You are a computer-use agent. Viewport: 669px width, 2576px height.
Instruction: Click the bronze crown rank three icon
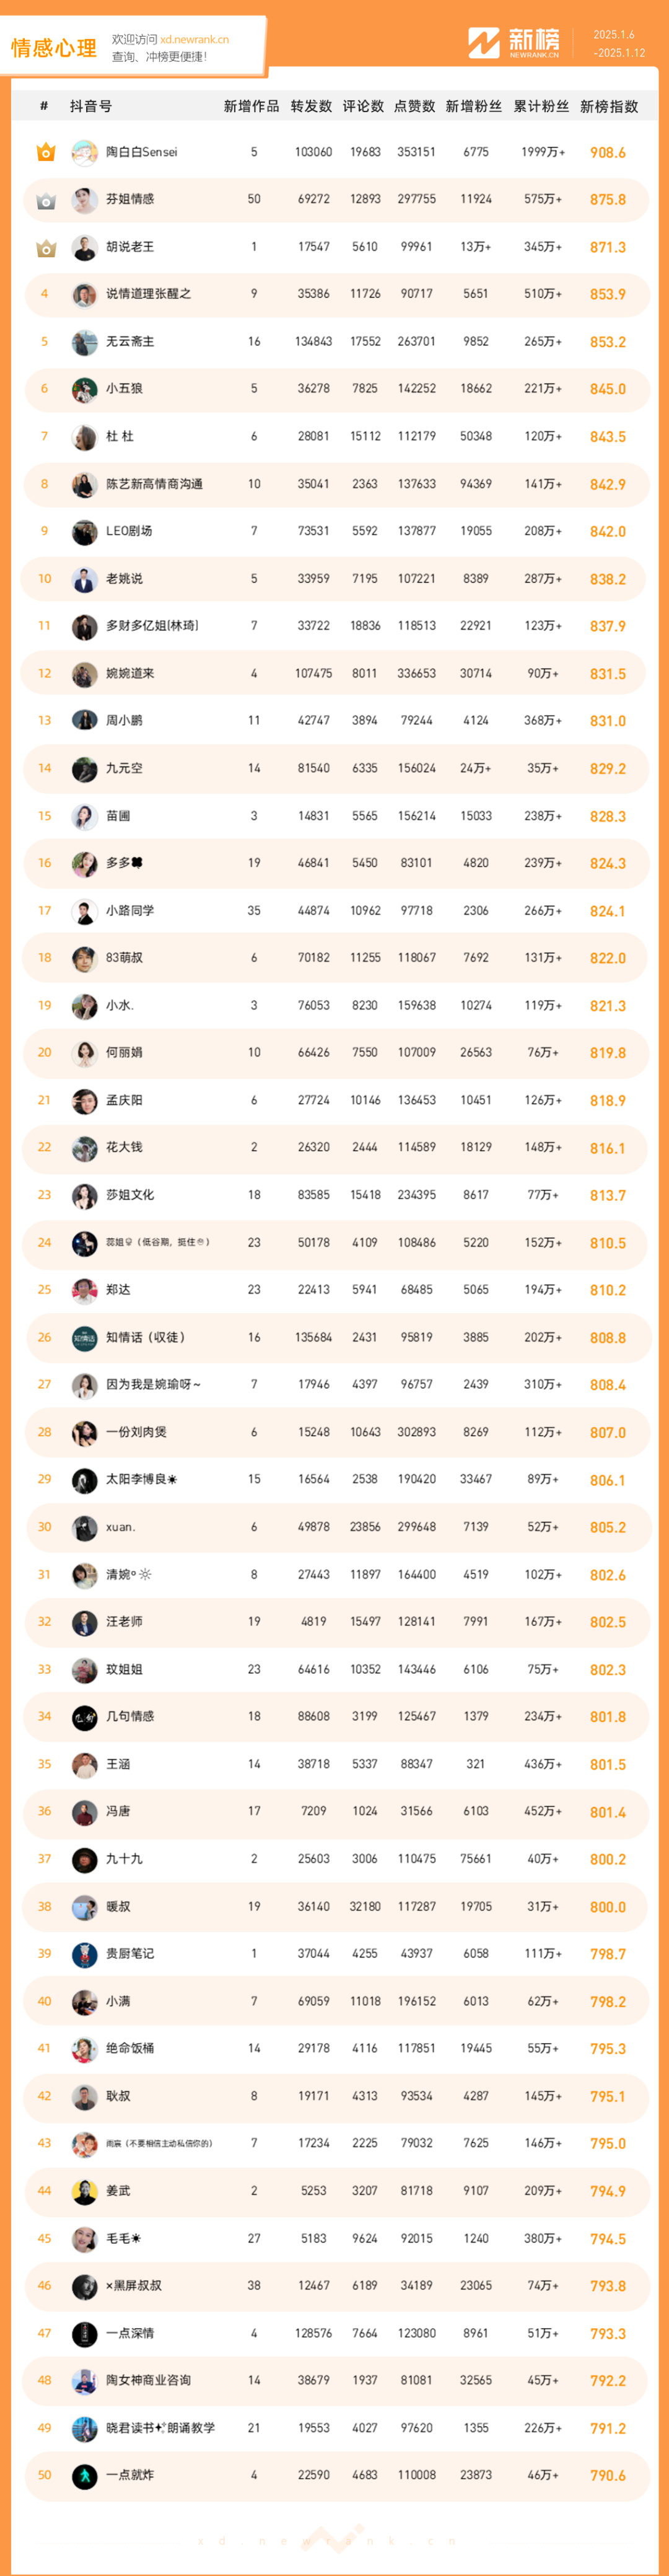(45, 248)
